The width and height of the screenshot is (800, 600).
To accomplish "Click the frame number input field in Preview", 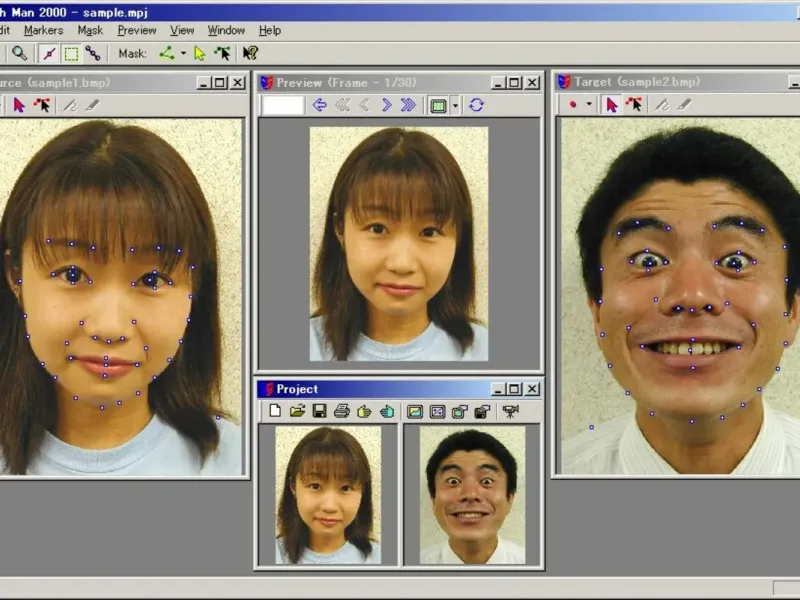I will click(283, 105).
